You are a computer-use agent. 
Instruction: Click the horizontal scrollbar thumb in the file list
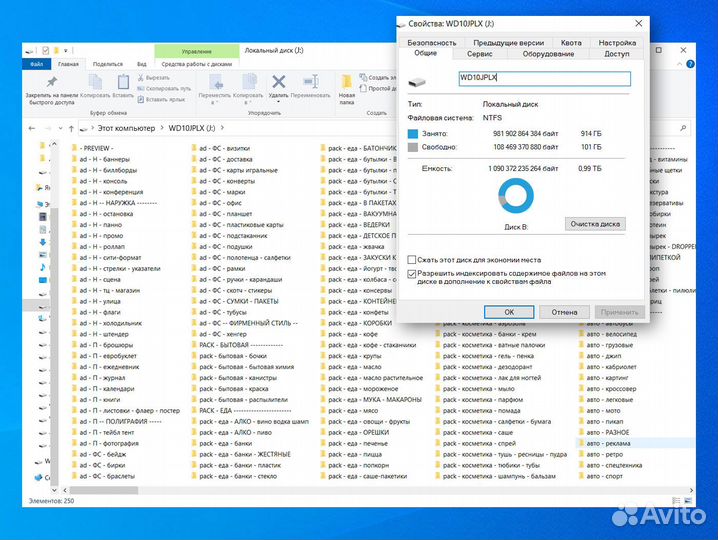point(103,490)
